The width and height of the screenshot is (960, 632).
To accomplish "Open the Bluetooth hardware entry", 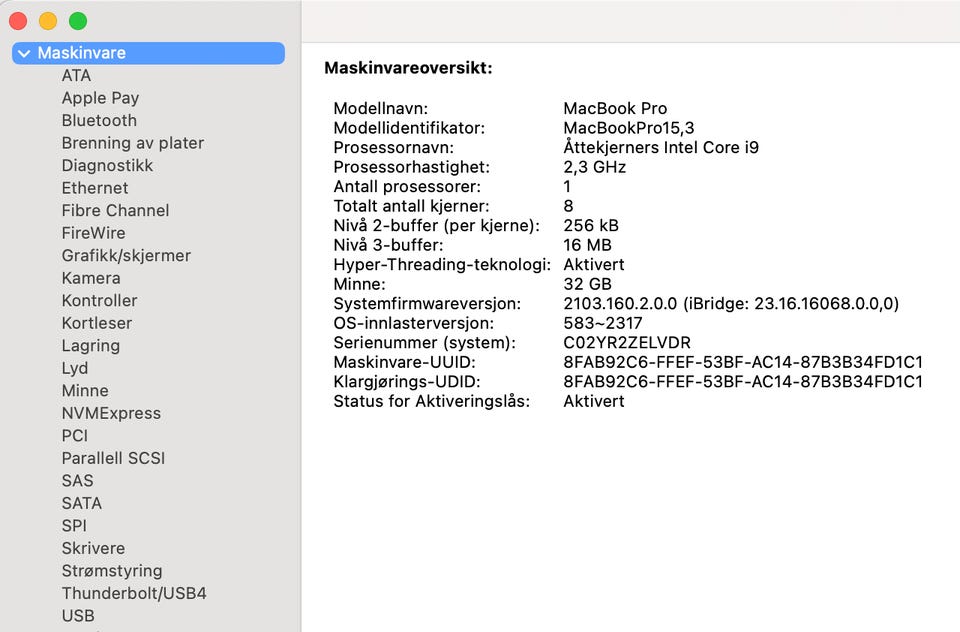I will [x=99, y=121].
